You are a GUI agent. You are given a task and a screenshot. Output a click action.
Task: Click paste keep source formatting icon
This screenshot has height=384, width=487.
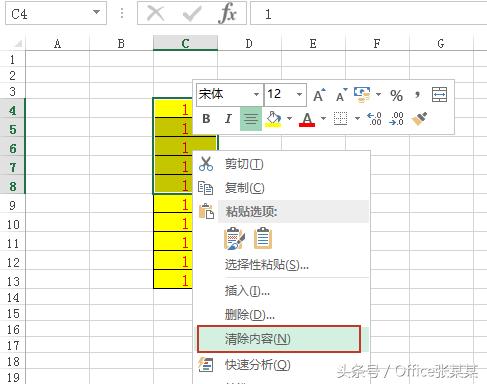(235, 238)
